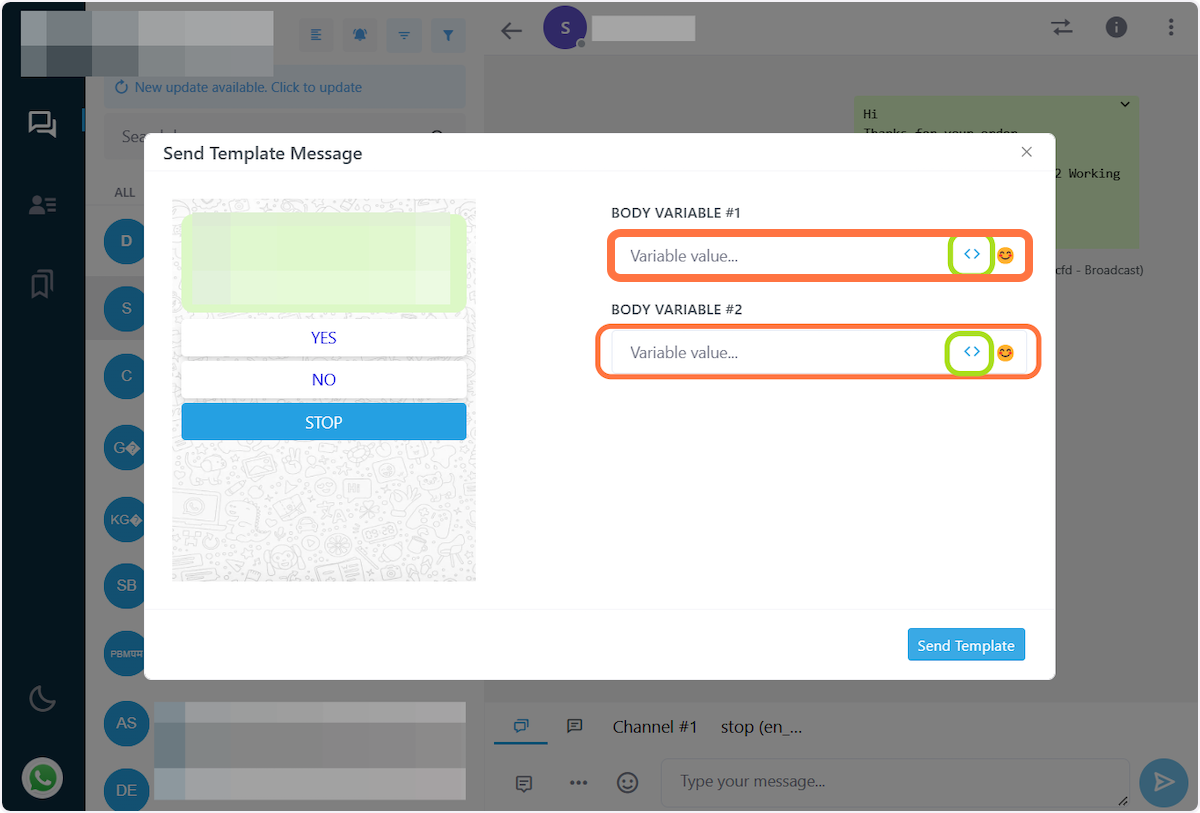This screenshot has height=813, width=1200.
Task: Click the WhatsApp logo in sidebar
Action: click(x=43, y=778)
